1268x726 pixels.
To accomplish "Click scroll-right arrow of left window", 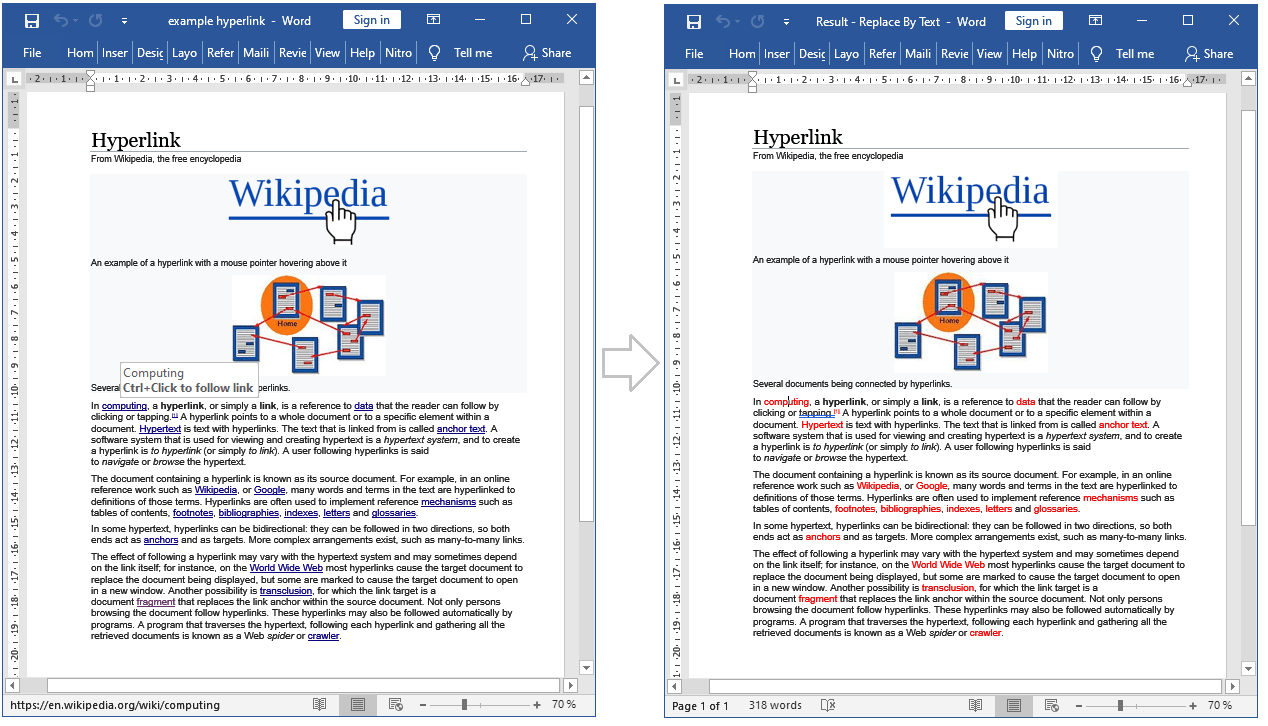I will [x=570, y=686].
